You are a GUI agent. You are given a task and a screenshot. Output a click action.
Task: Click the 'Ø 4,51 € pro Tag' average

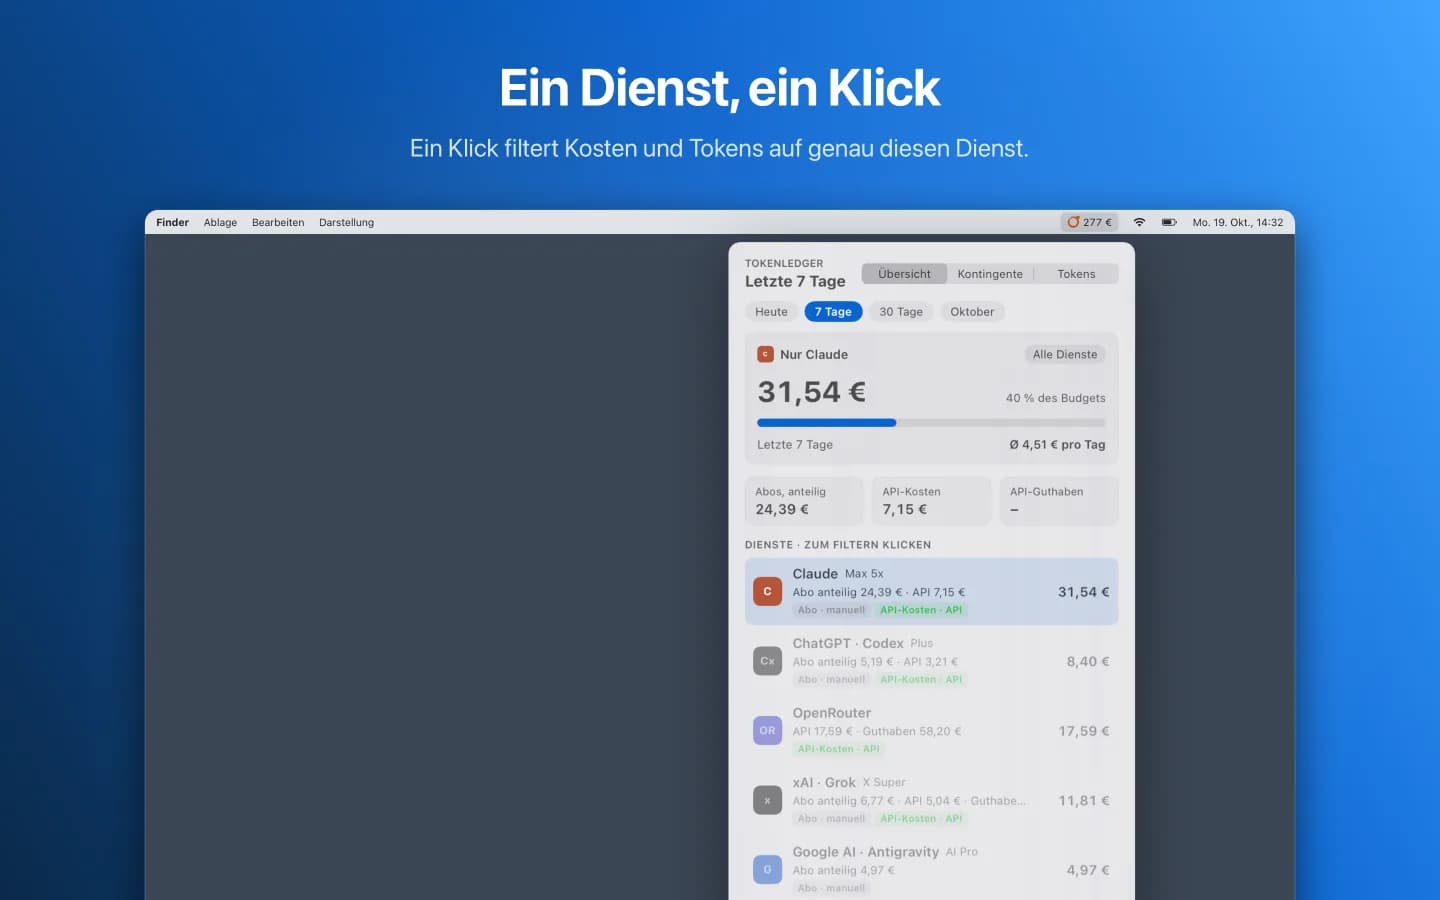tap(1057, 445)
